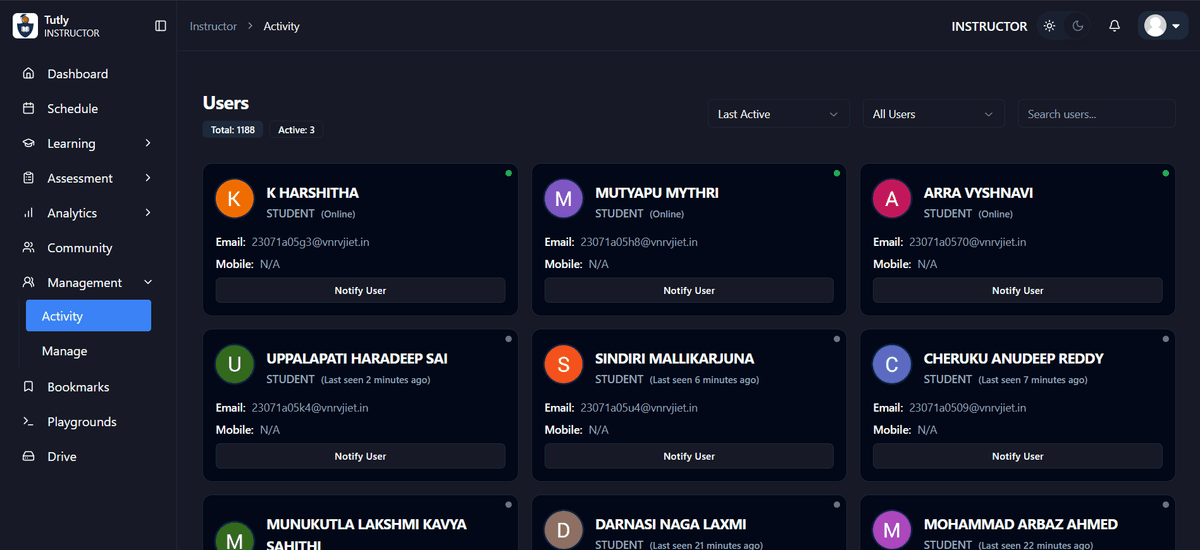
Task: Open the Last Active sort dropdown
Action: [779, 114]
